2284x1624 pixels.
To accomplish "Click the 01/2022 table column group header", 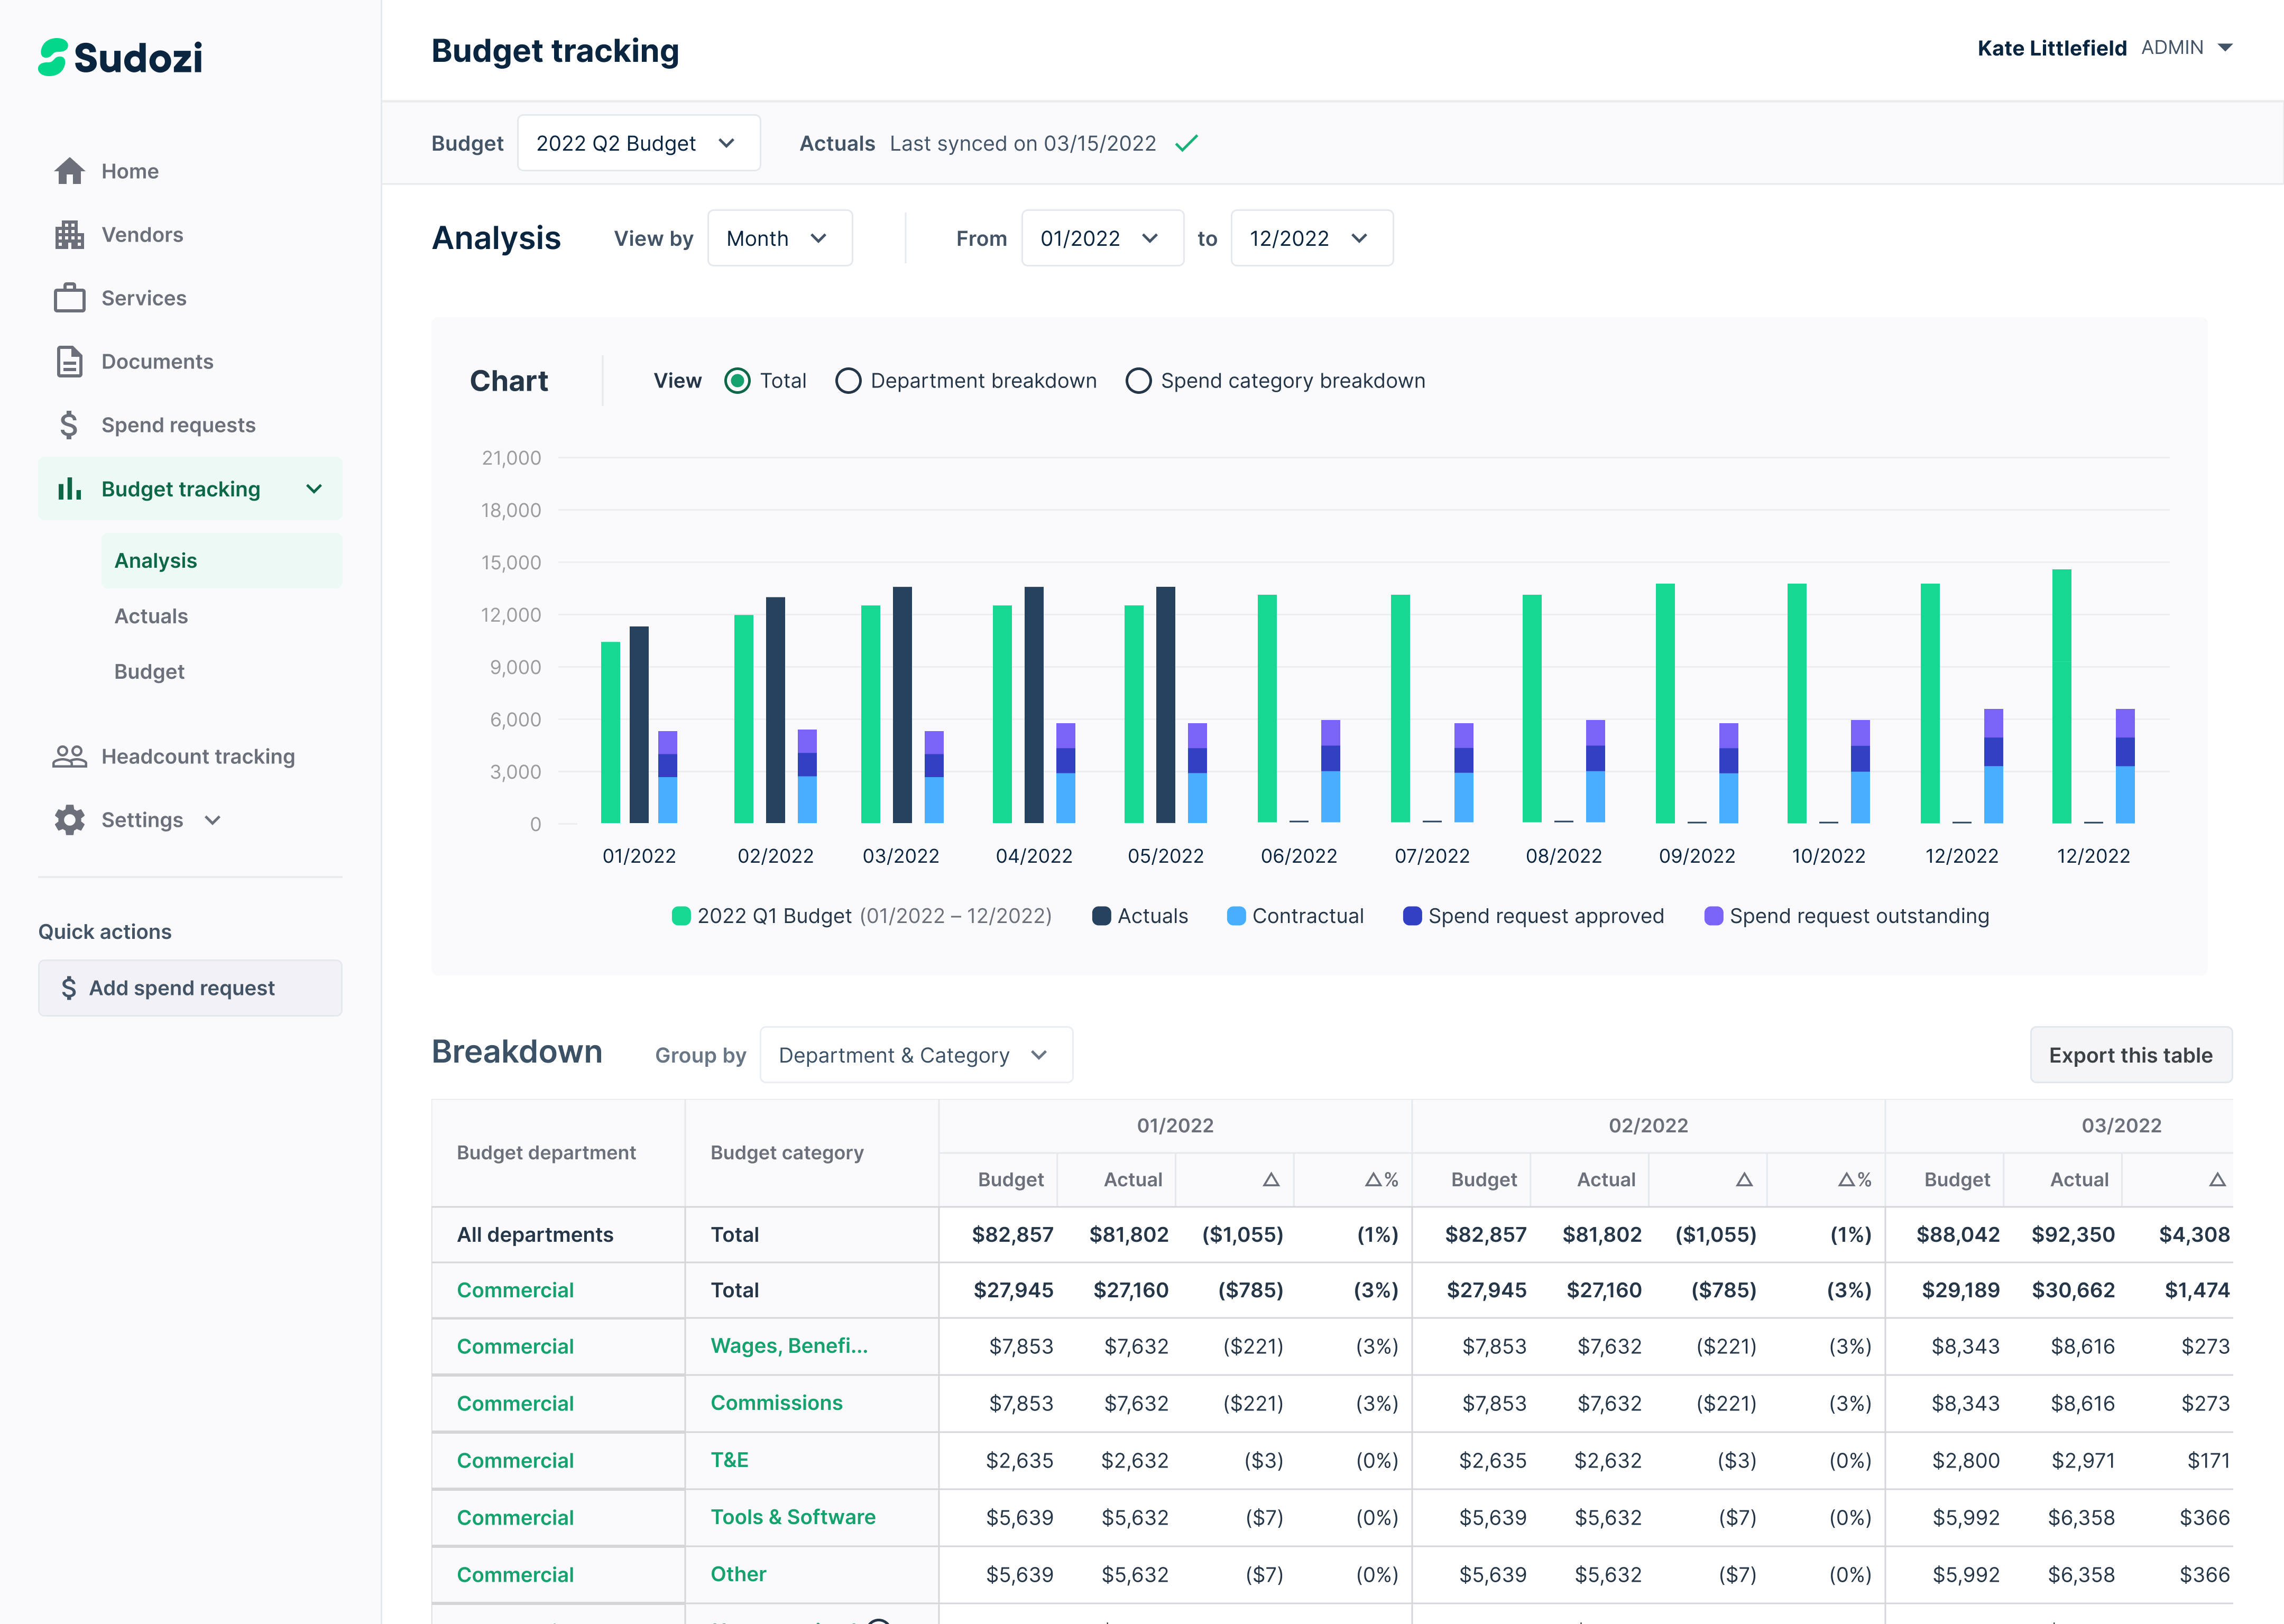I will (x=1175, y=1125).
